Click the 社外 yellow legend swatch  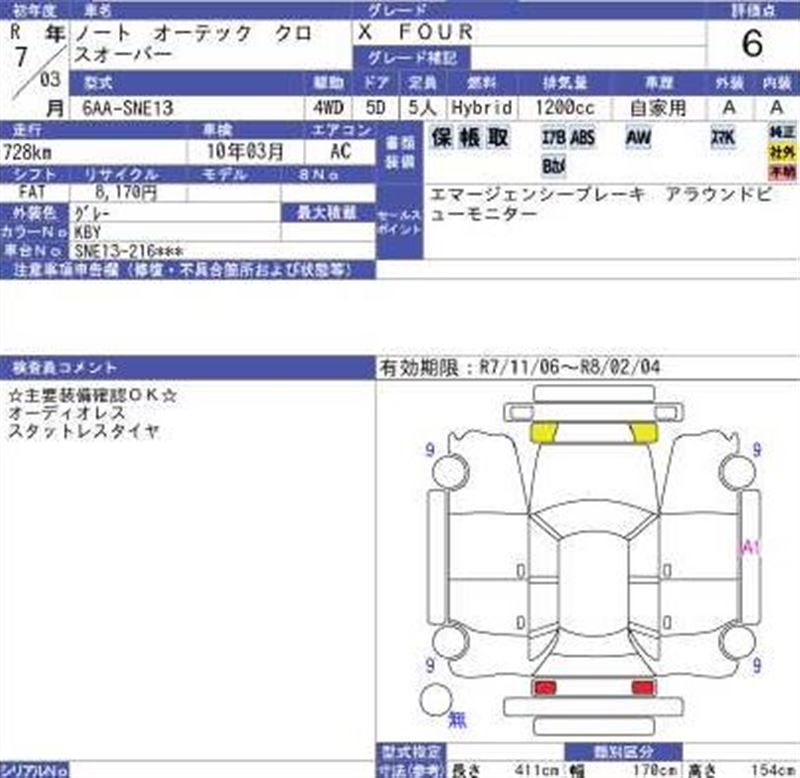click(782, 152)
